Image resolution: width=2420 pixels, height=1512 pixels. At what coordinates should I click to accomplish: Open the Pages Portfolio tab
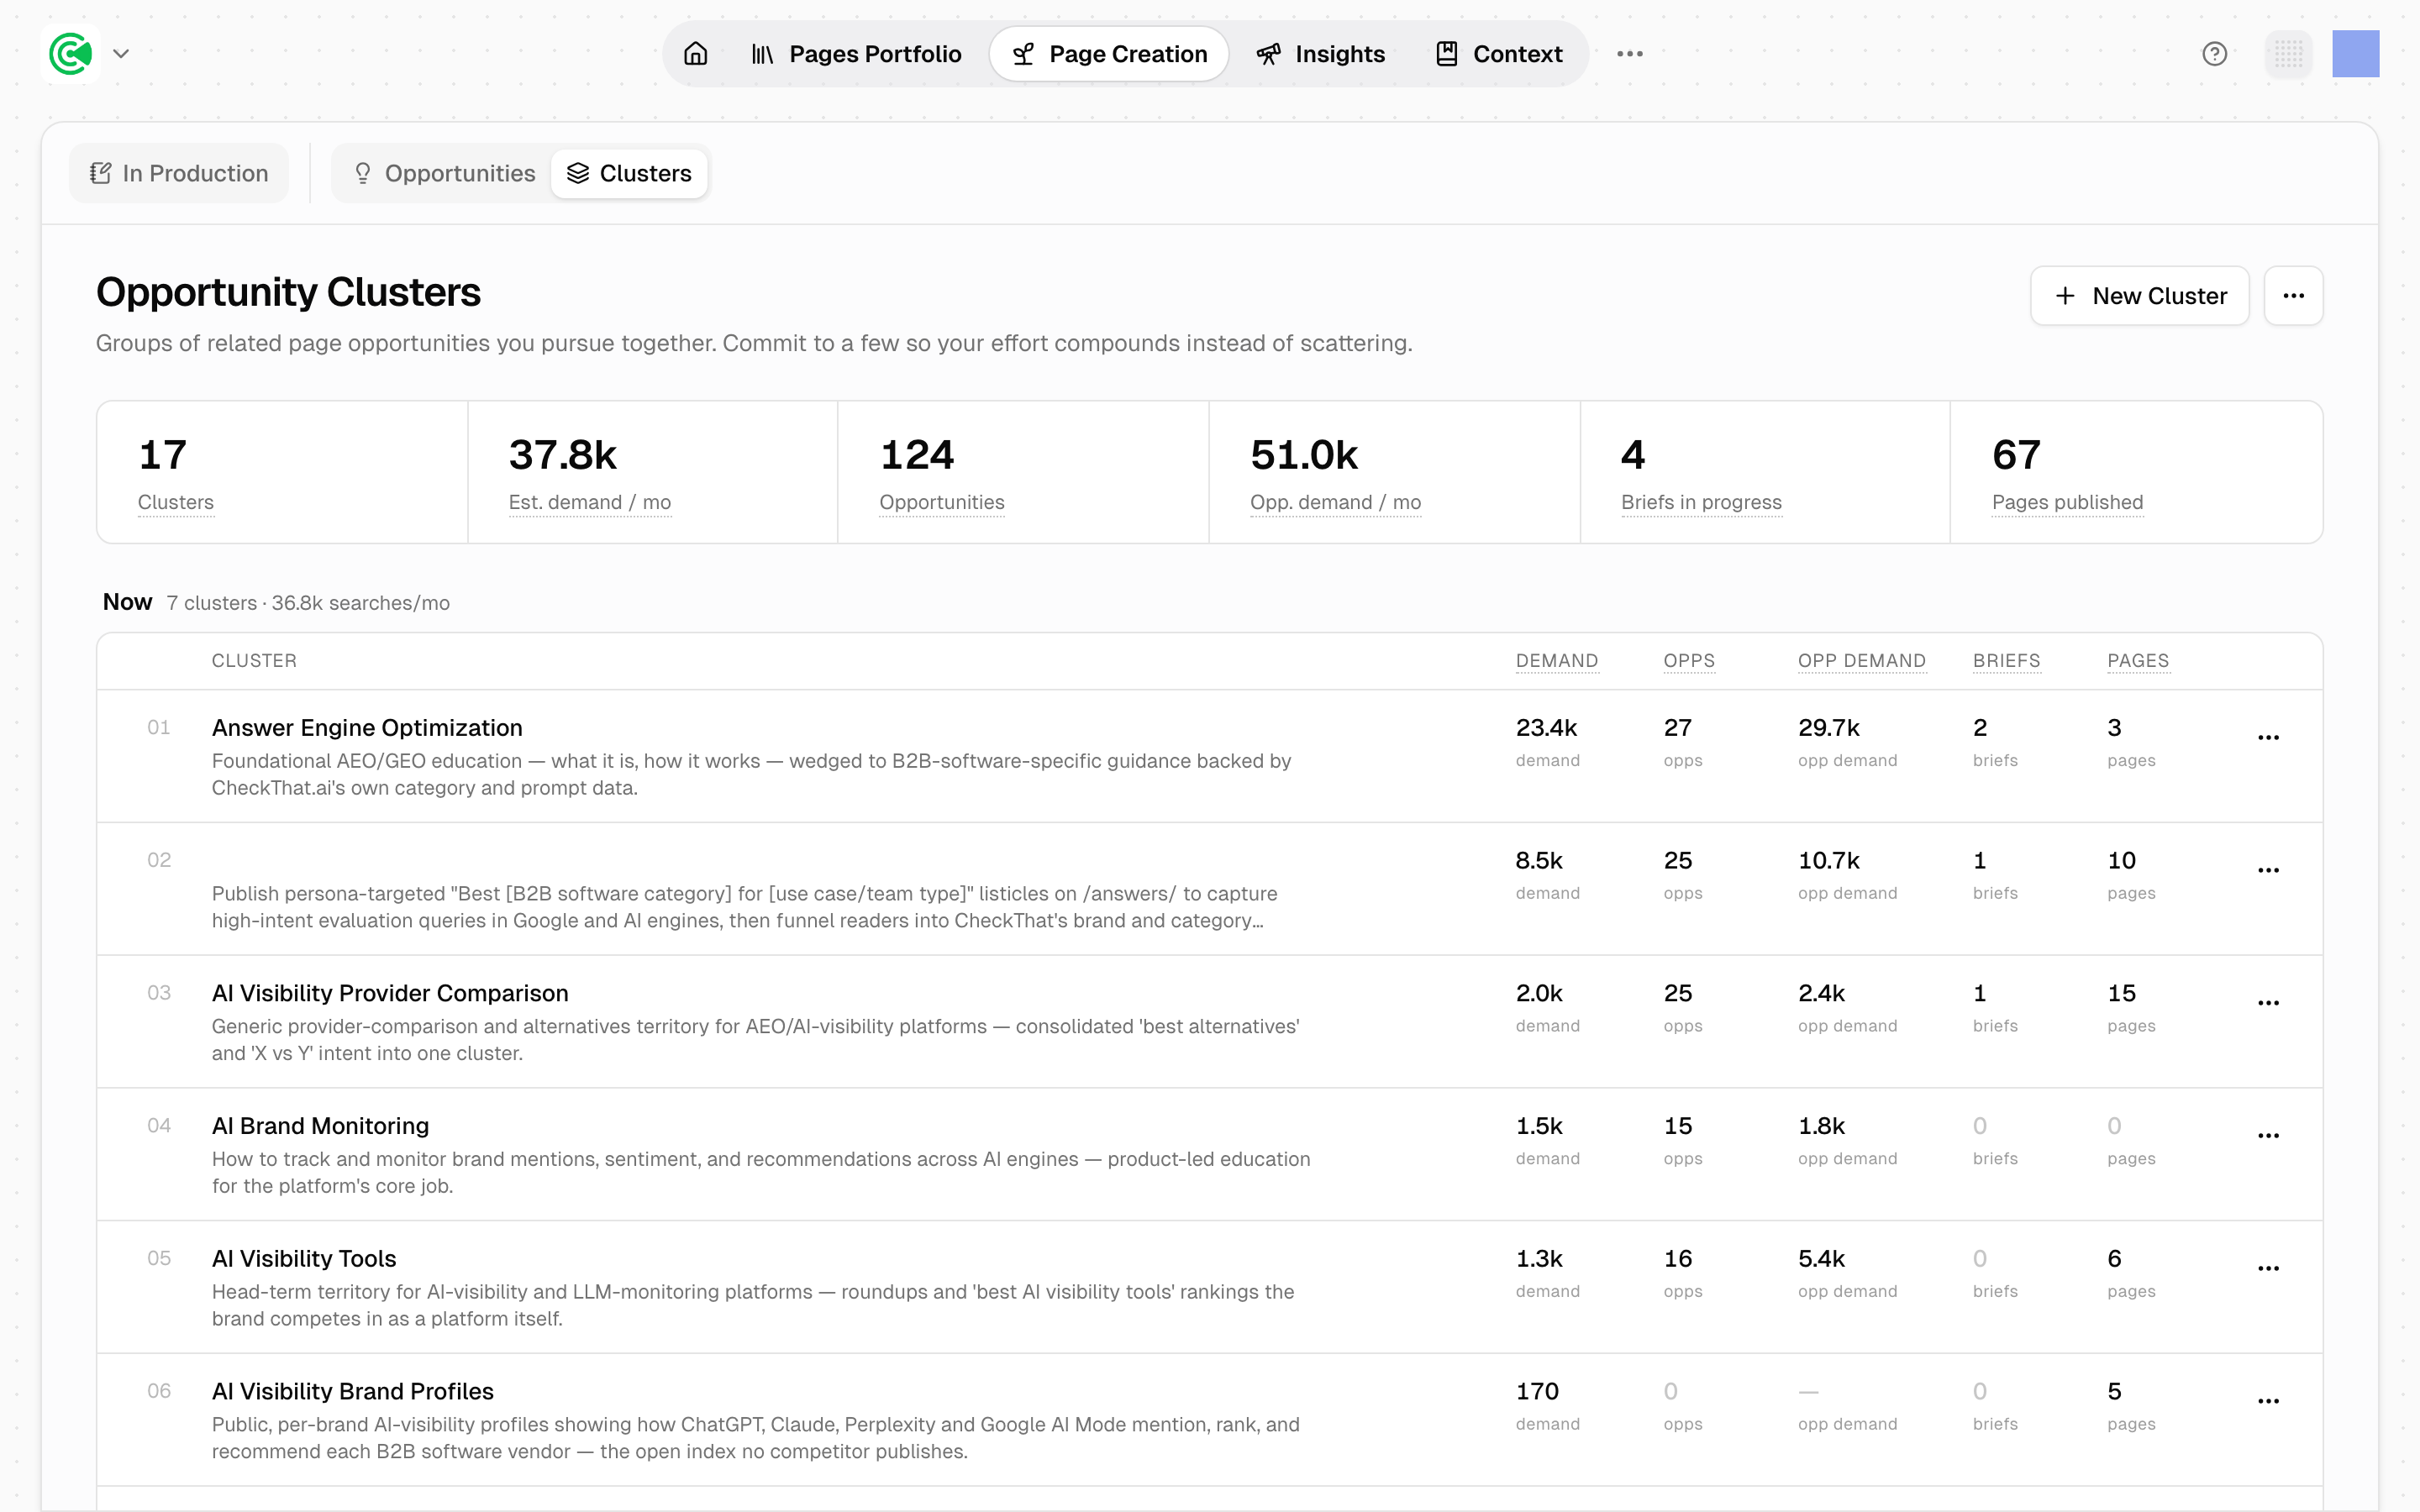(x=856, y=54)
